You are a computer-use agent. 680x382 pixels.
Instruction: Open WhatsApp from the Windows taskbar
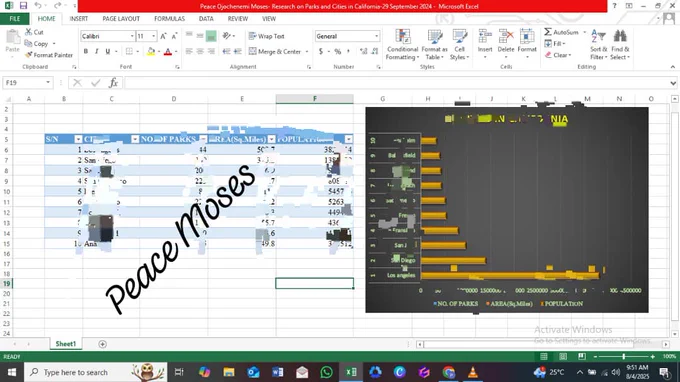[326, 372]
